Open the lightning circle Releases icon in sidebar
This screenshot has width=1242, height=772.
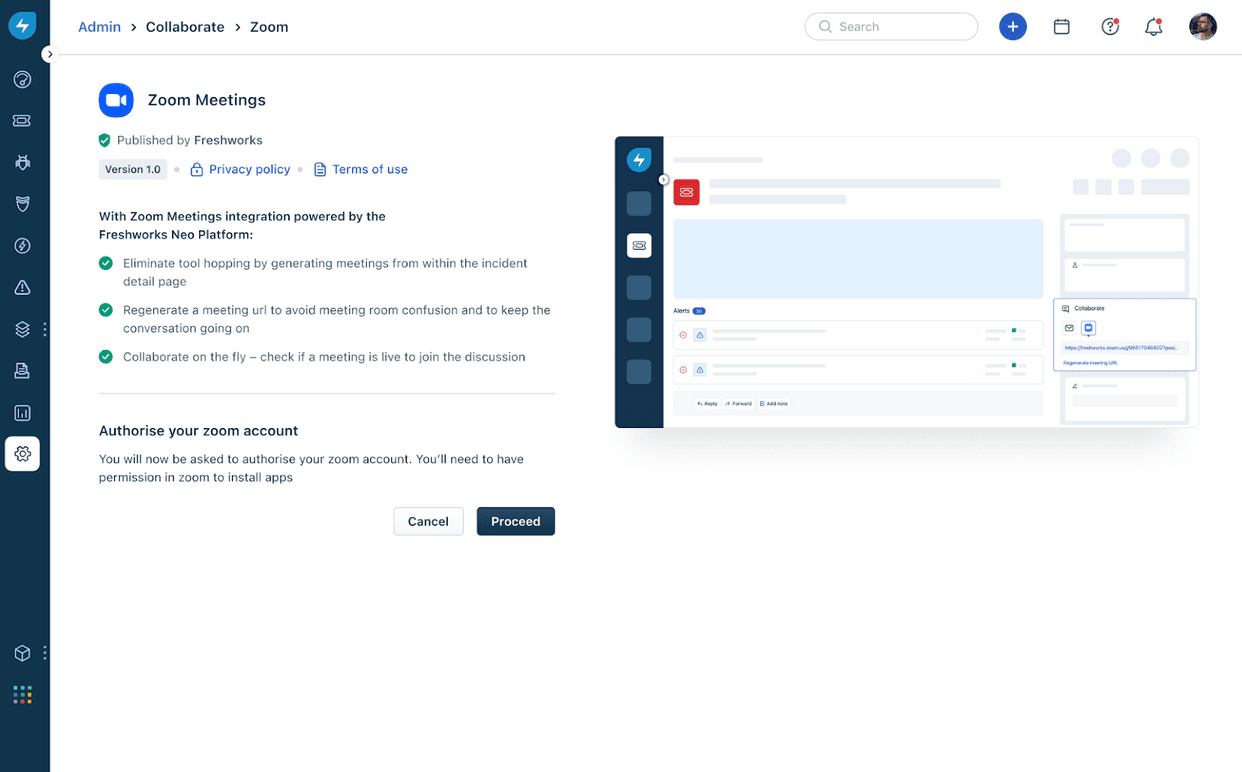(22, 246)
